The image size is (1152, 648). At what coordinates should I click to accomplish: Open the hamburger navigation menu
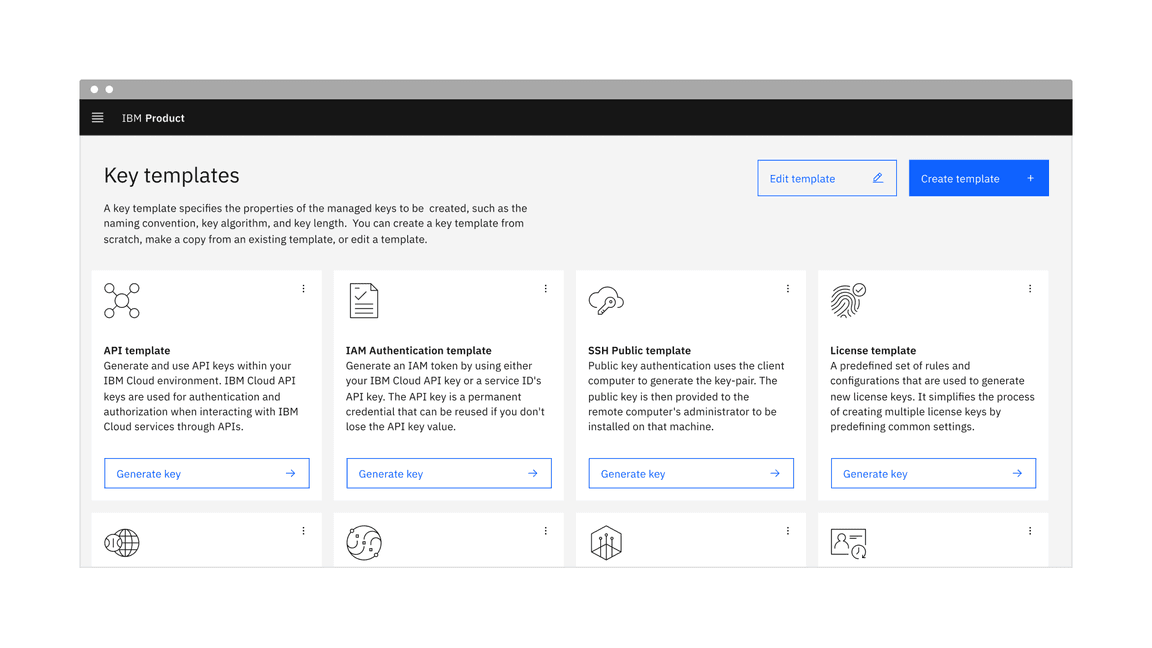[x=98, y=118]
